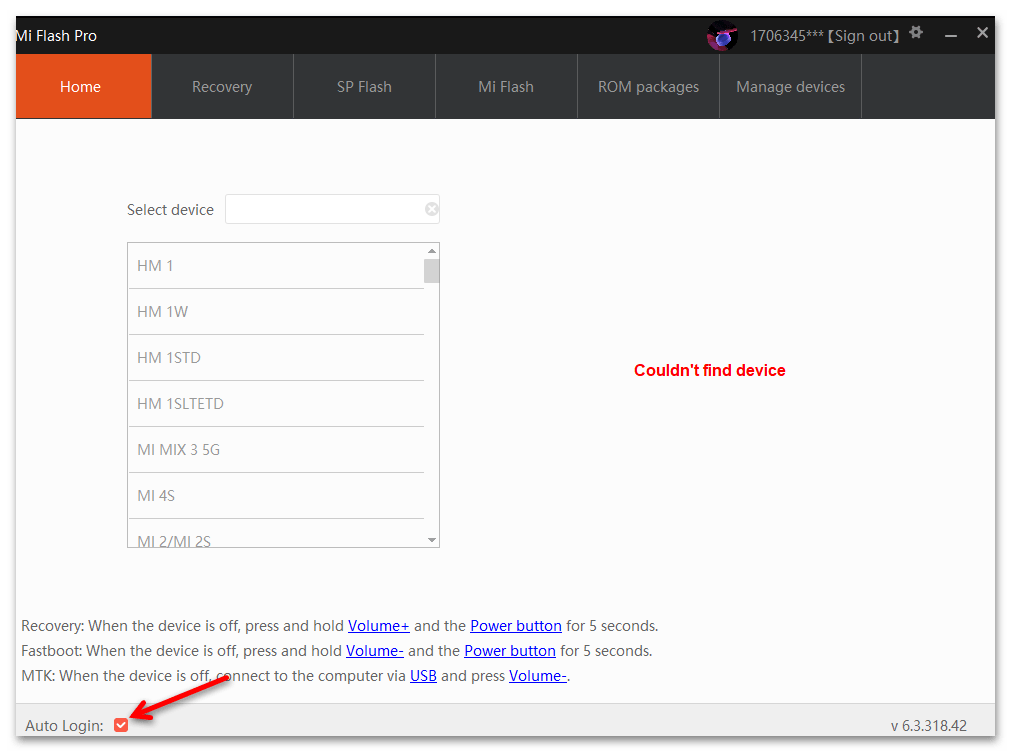Screen dimensions: 1011x752
Task: Click the Volume- link in the MTK line
Action: pyautogui.click(x=538, y=676)
